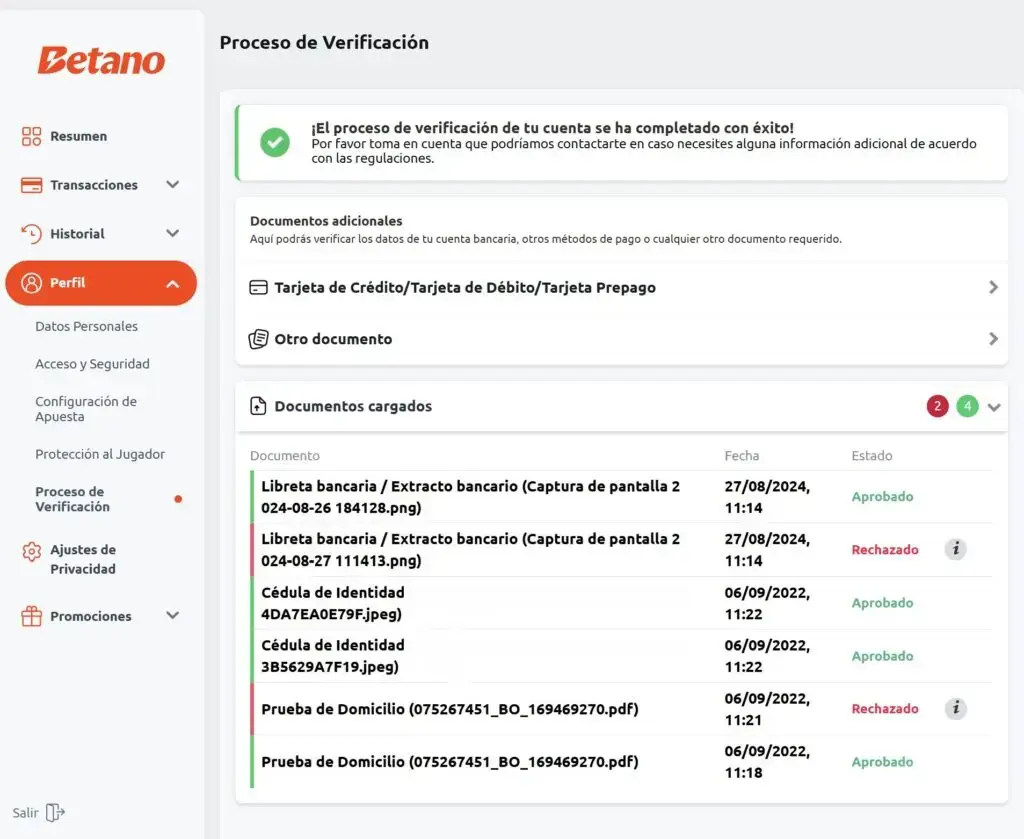
Task: Click info icon for rejected Prueba de Domicilio
Action: coord(956,709)
